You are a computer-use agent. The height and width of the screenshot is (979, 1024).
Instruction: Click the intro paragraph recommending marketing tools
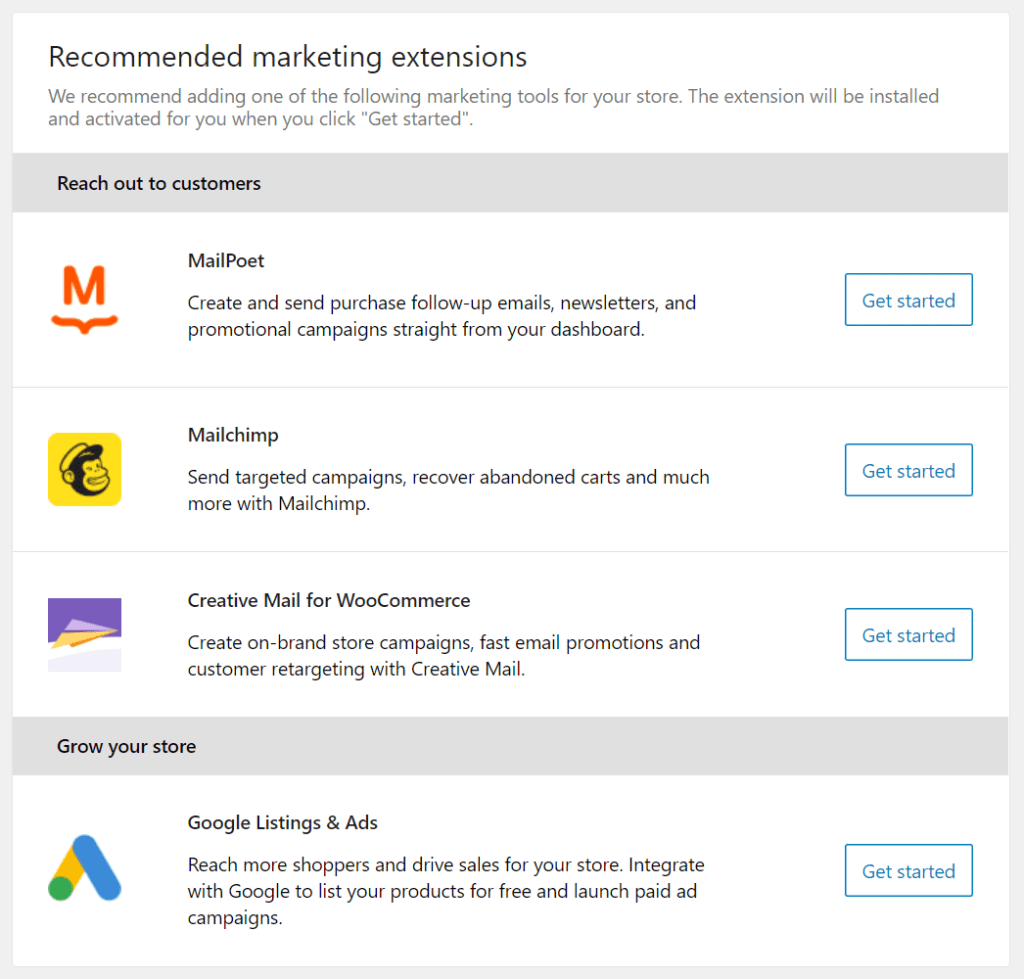coord(493,108)
